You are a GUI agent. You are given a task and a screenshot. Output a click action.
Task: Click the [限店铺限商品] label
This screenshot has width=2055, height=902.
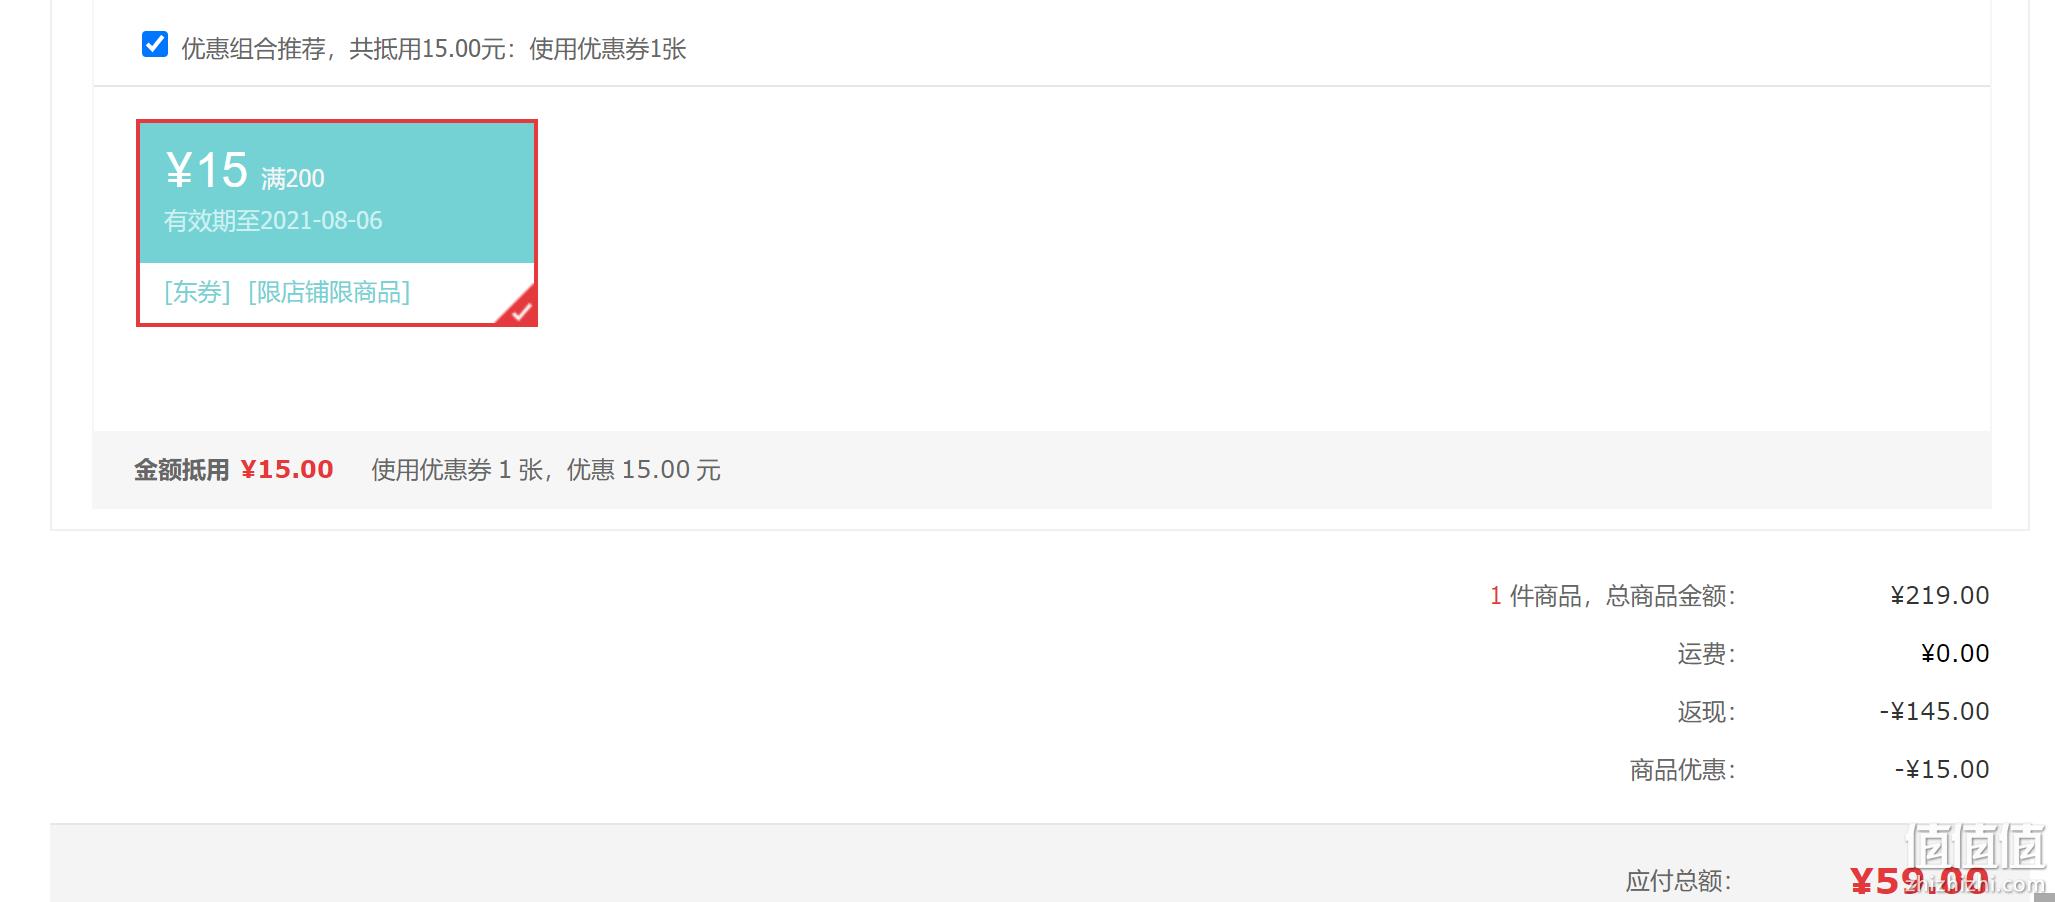click(x=329, y=292)
